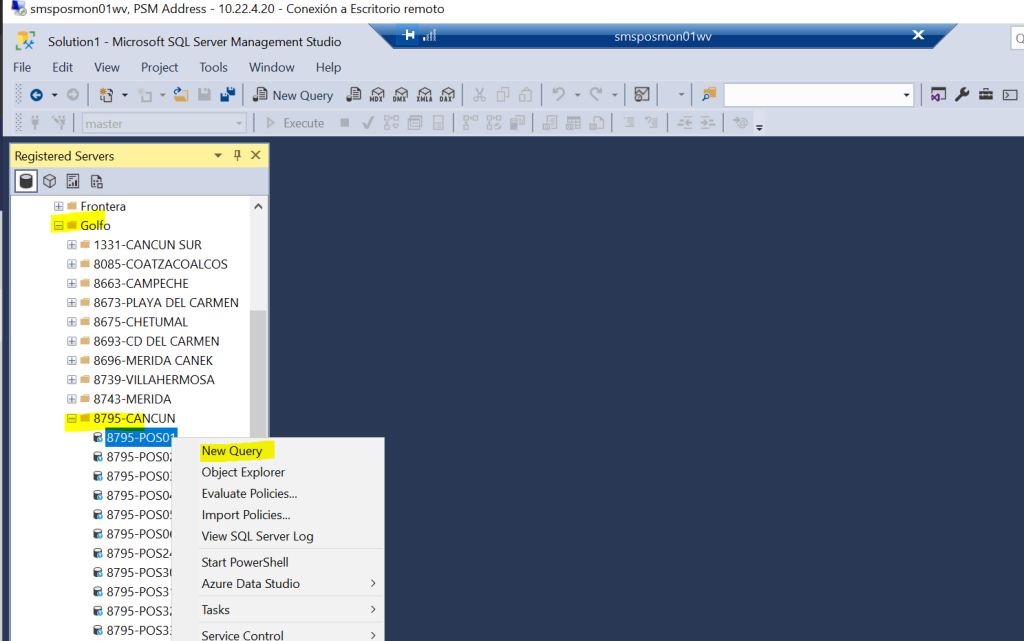The height and width of the screenshot is (641, 1024).
Task: Toggle IntelliSense Enabled button
Action: coord(438,123)
